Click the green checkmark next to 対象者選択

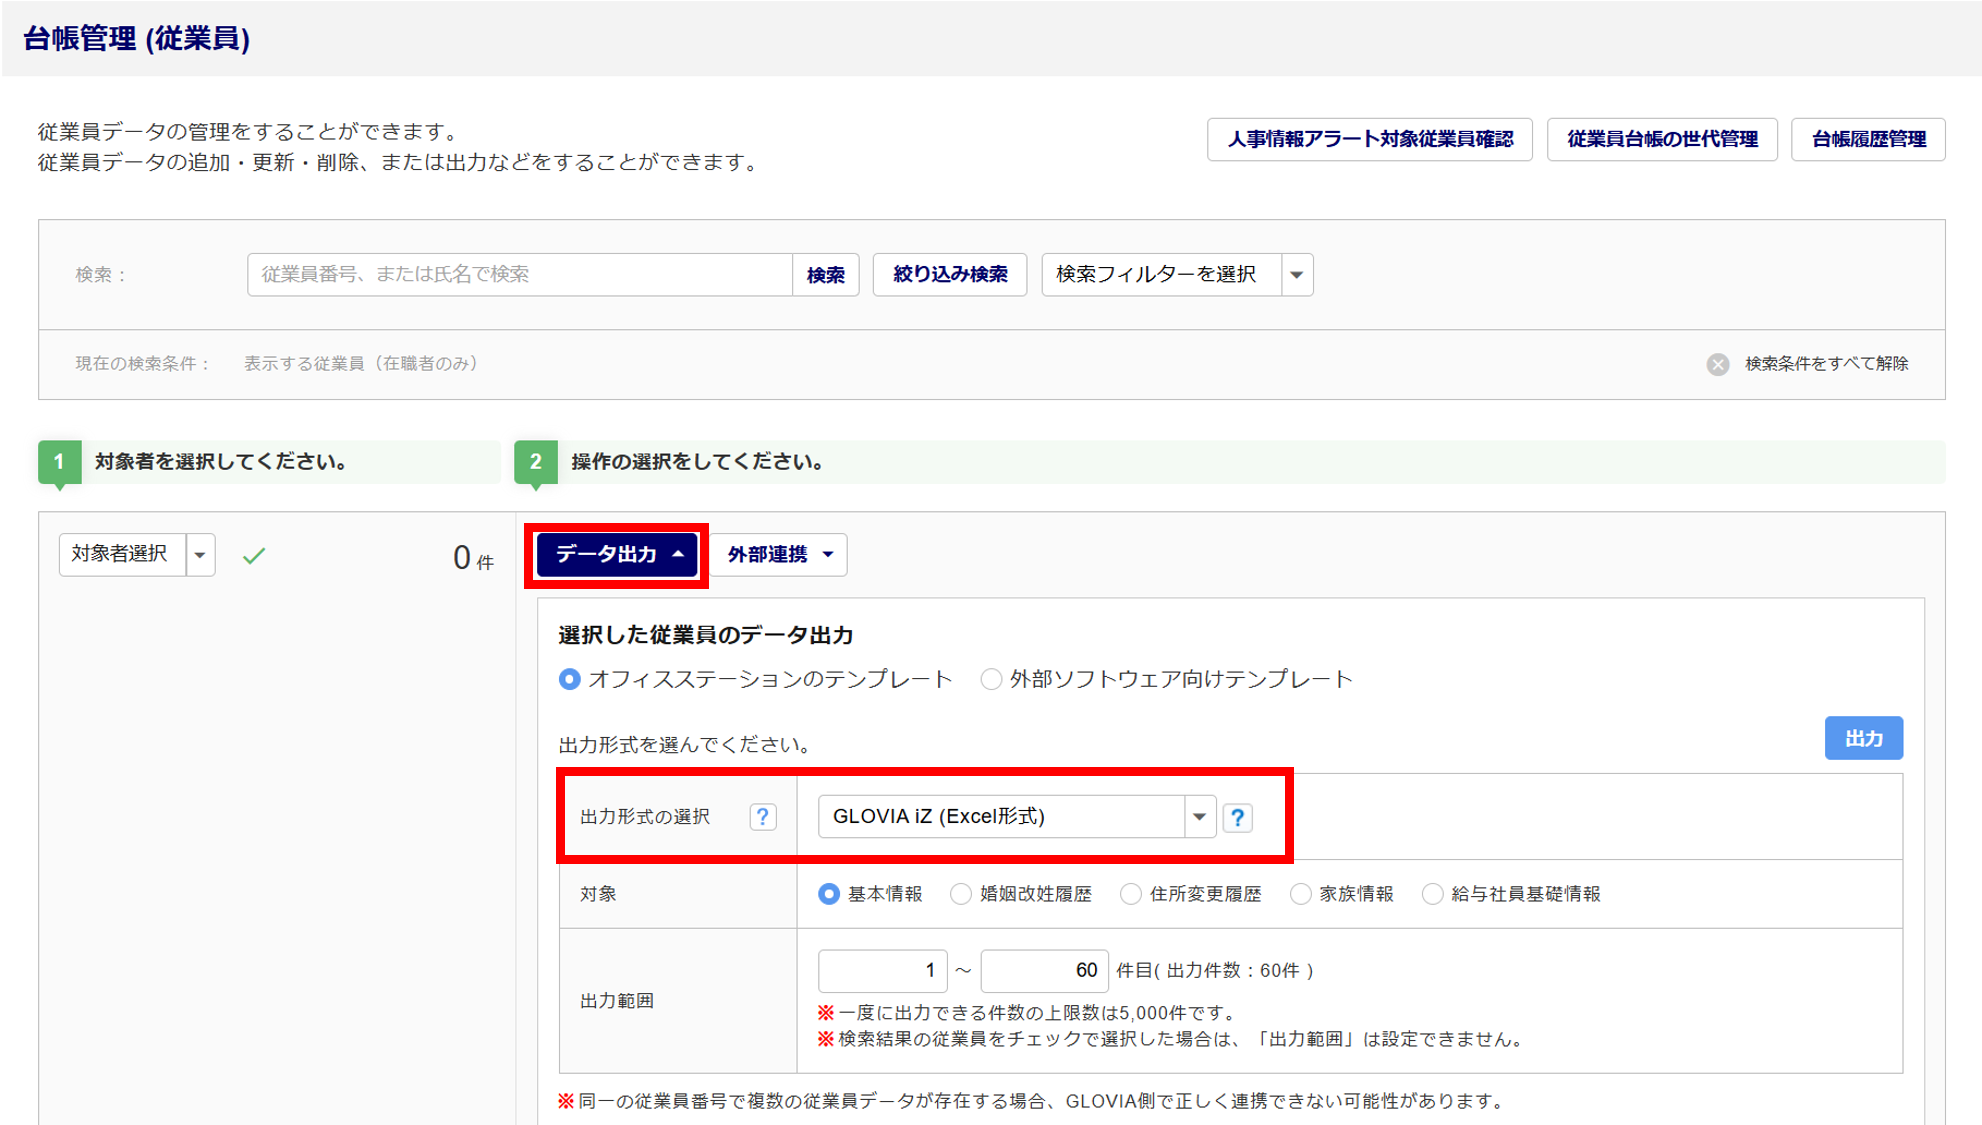(x=254, y=555)
